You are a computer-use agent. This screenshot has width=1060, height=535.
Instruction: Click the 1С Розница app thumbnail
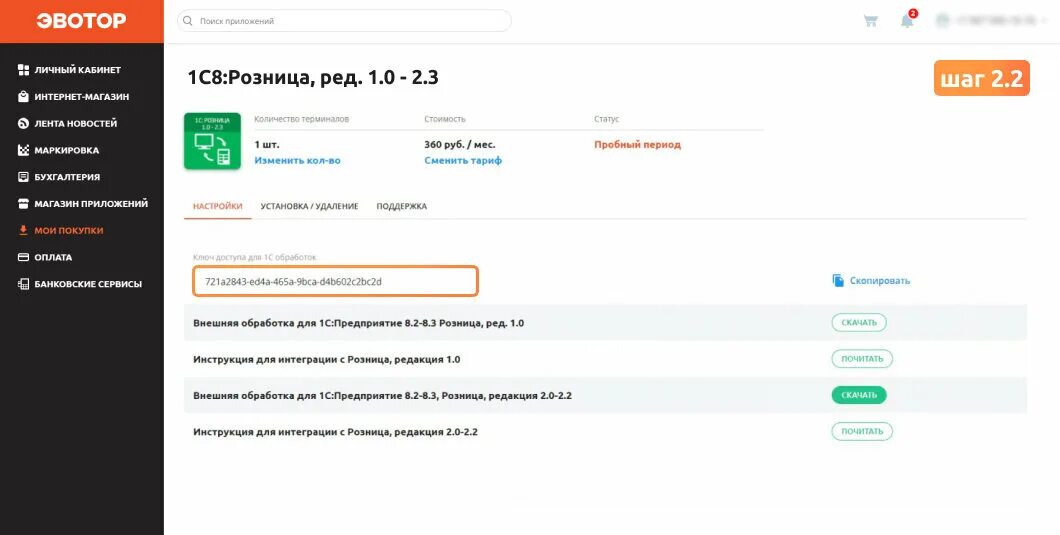[x=212, y=141]
